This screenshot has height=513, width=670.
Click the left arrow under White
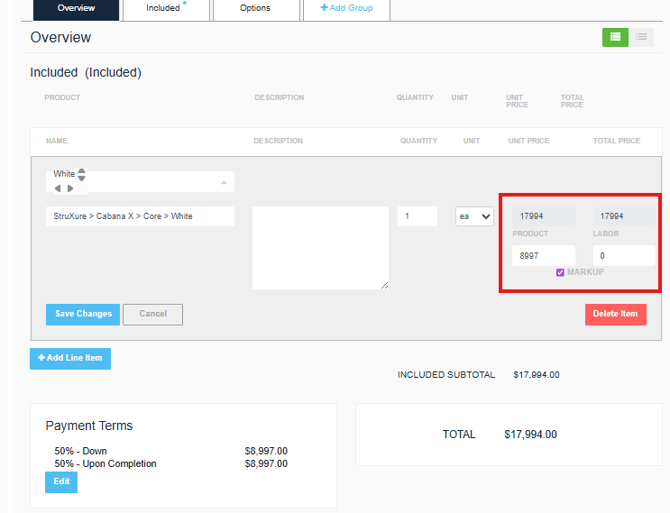[x=58, y=188]
